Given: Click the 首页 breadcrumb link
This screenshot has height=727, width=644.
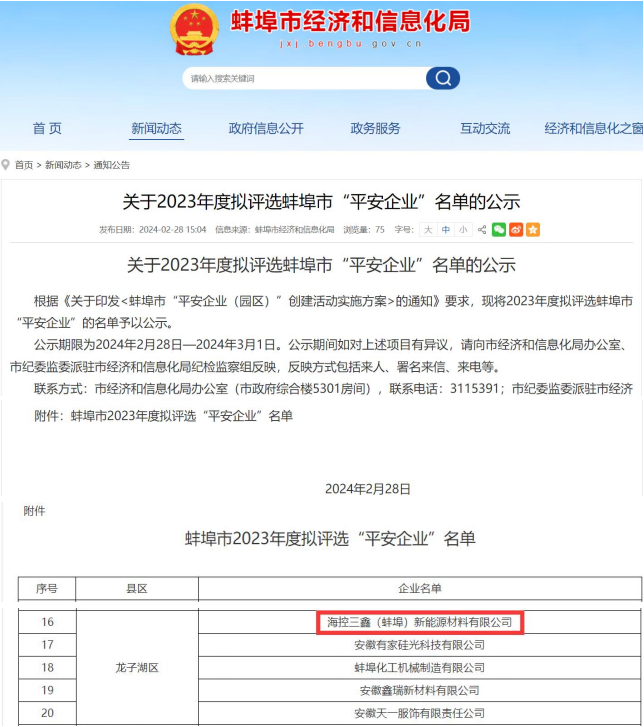Looking at the screenshot, I should click(24, 165).
